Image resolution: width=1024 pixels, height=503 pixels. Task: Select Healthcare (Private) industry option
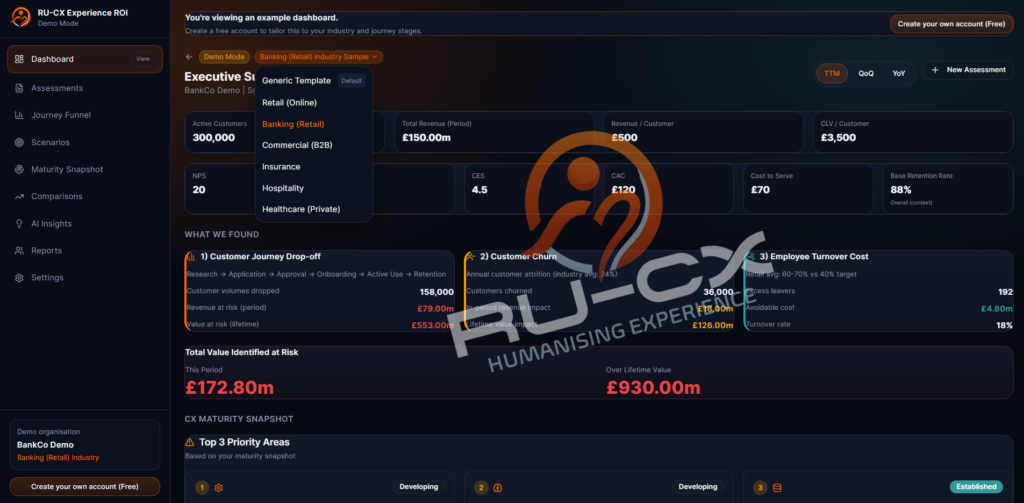pyautogui.click(x=301, y=209)
